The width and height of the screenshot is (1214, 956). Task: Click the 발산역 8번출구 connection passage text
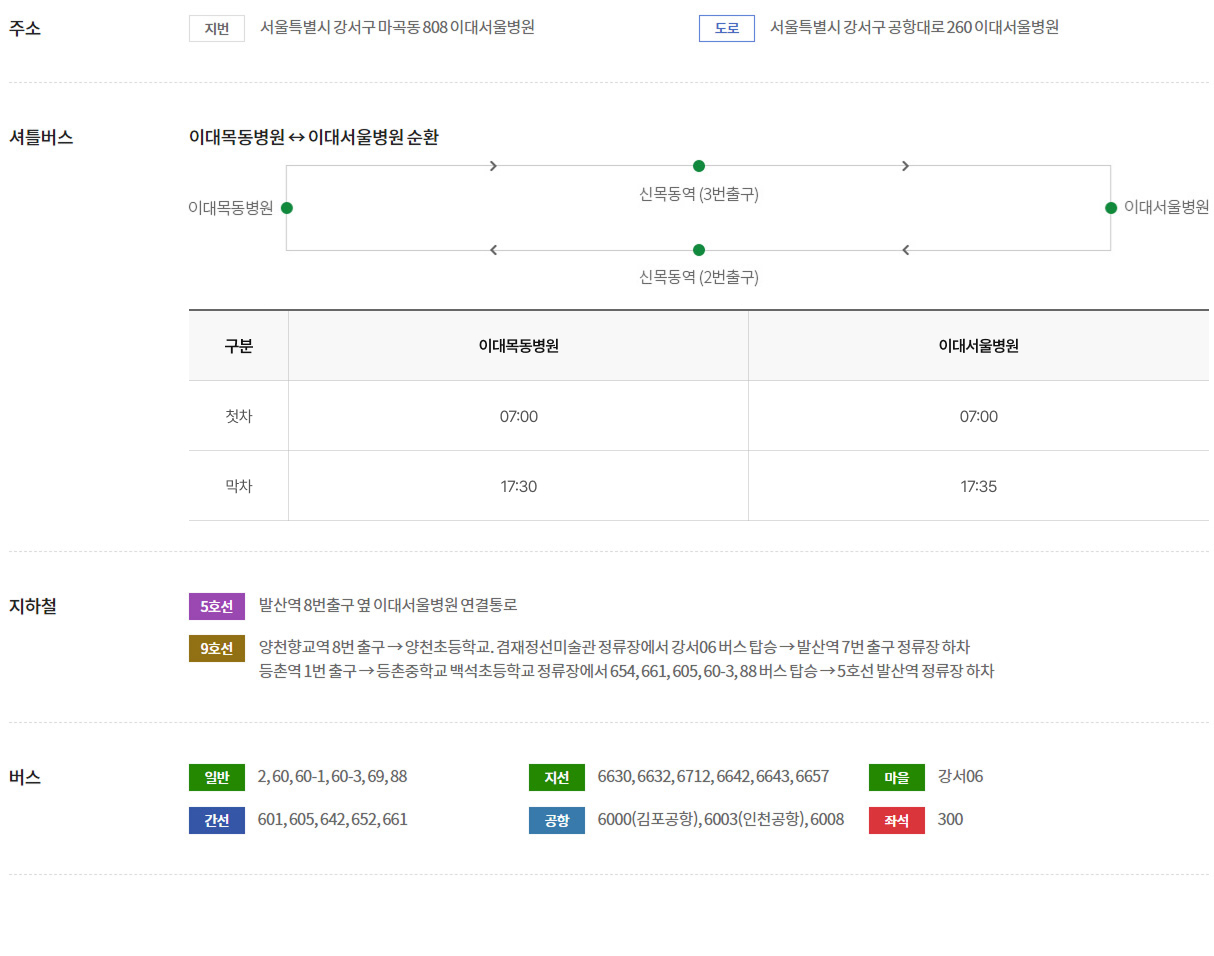388,605
